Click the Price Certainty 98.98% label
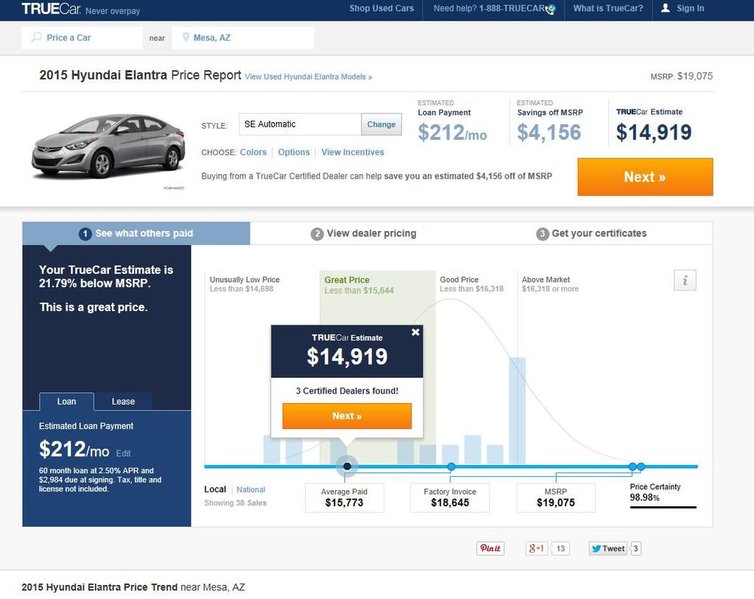The height and width of the screenshot is (599, 754). (655, 492)
